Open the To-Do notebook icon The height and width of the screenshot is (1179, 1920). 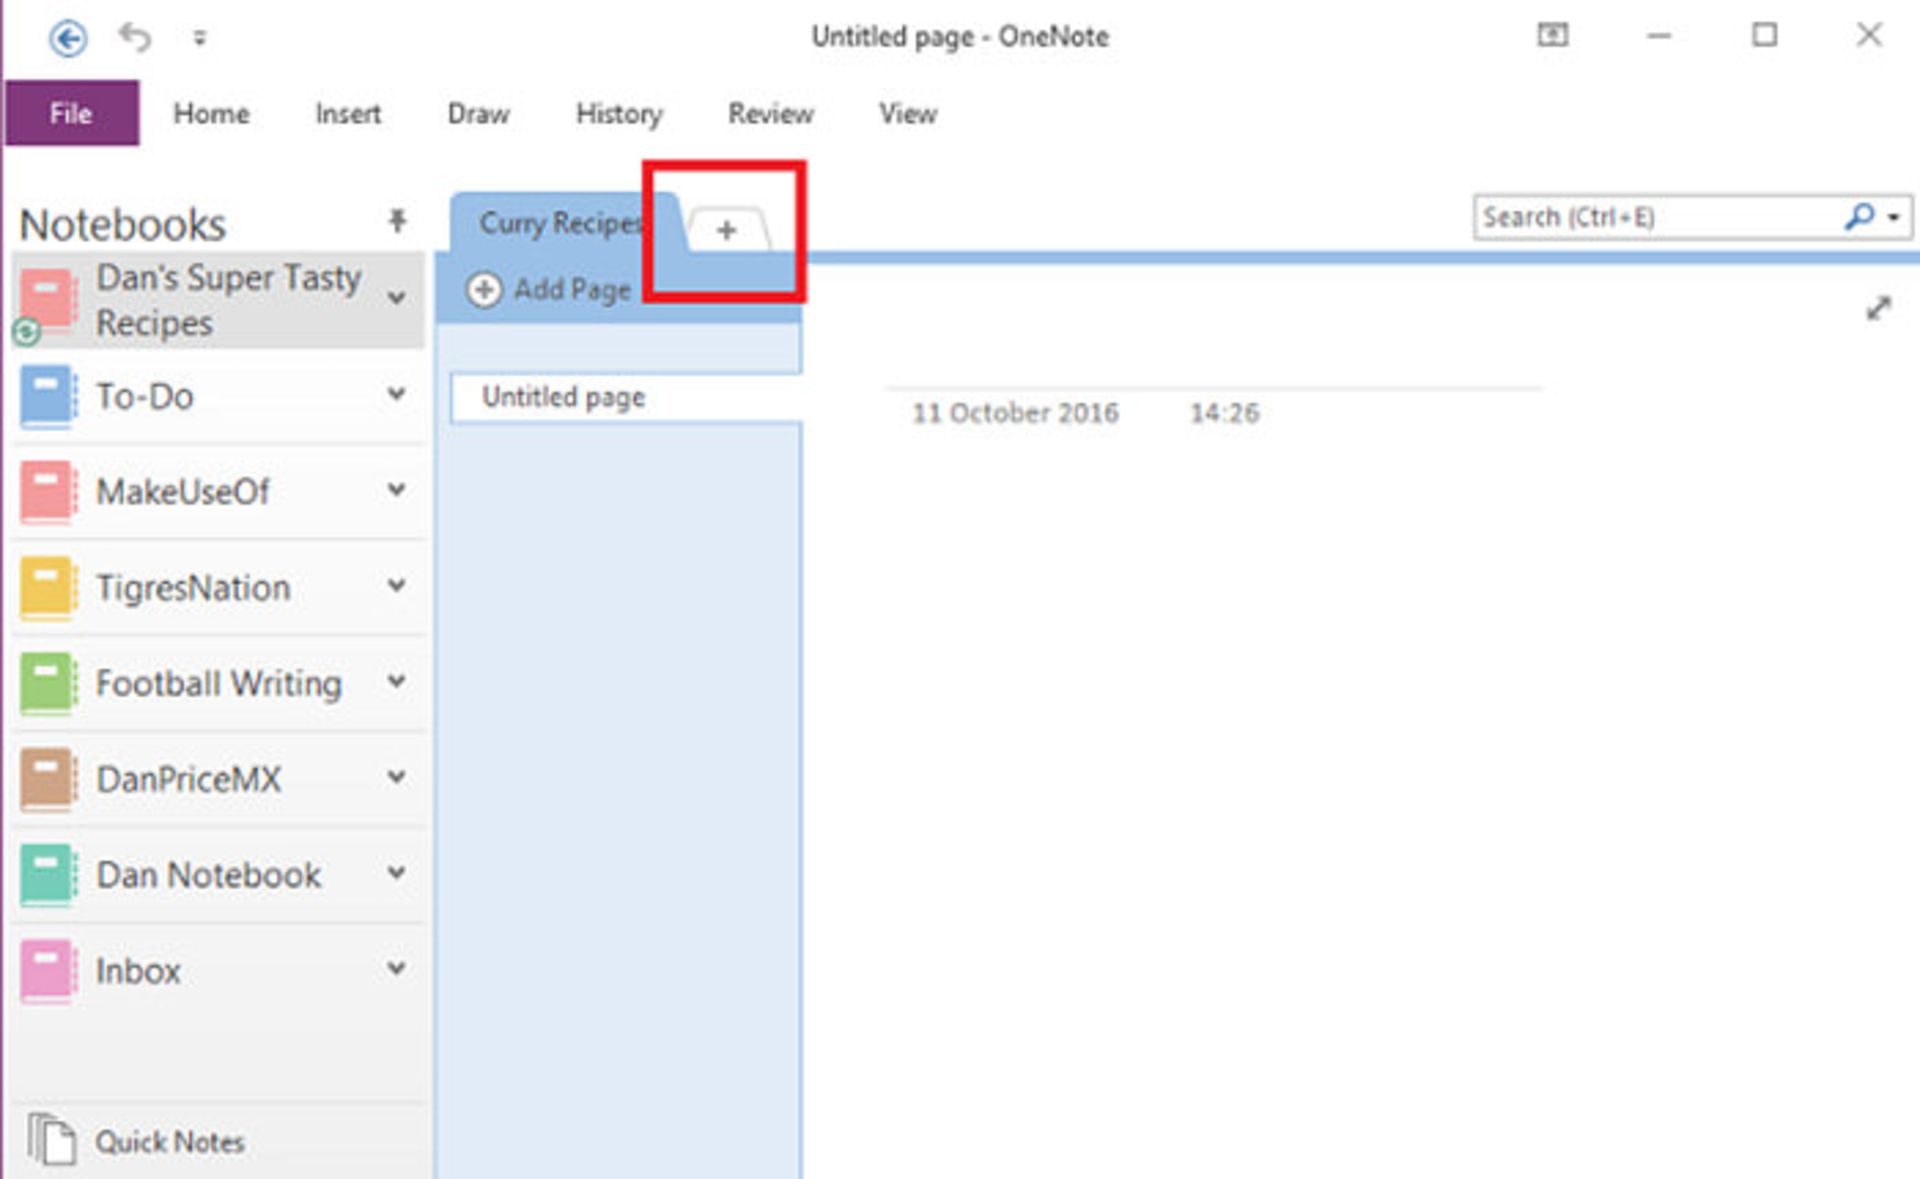pyautogui.click(x=47, y=396)
